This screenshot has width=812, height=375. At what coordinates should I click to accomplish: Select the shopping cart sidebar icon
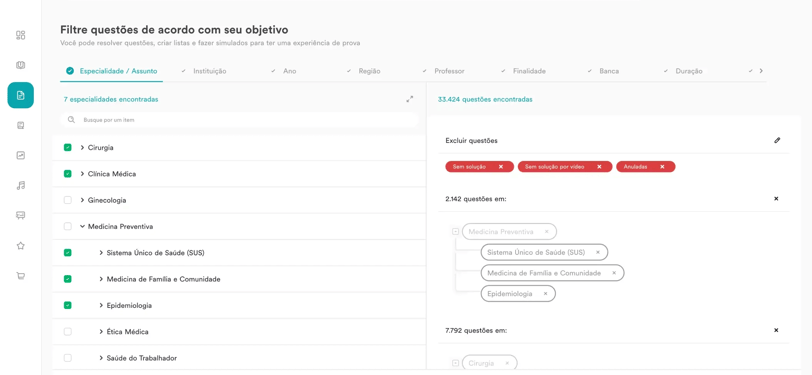(x=21, y=276)
